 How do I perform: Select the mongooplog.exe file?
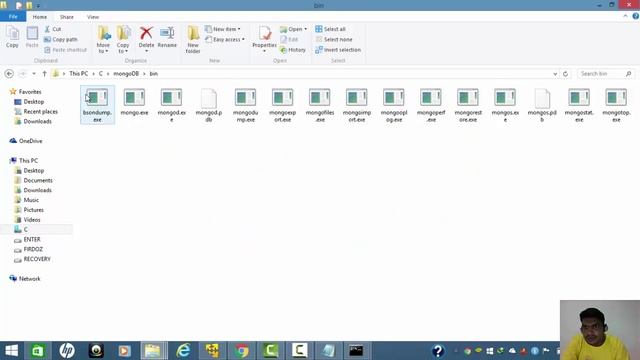click(394, 105)
